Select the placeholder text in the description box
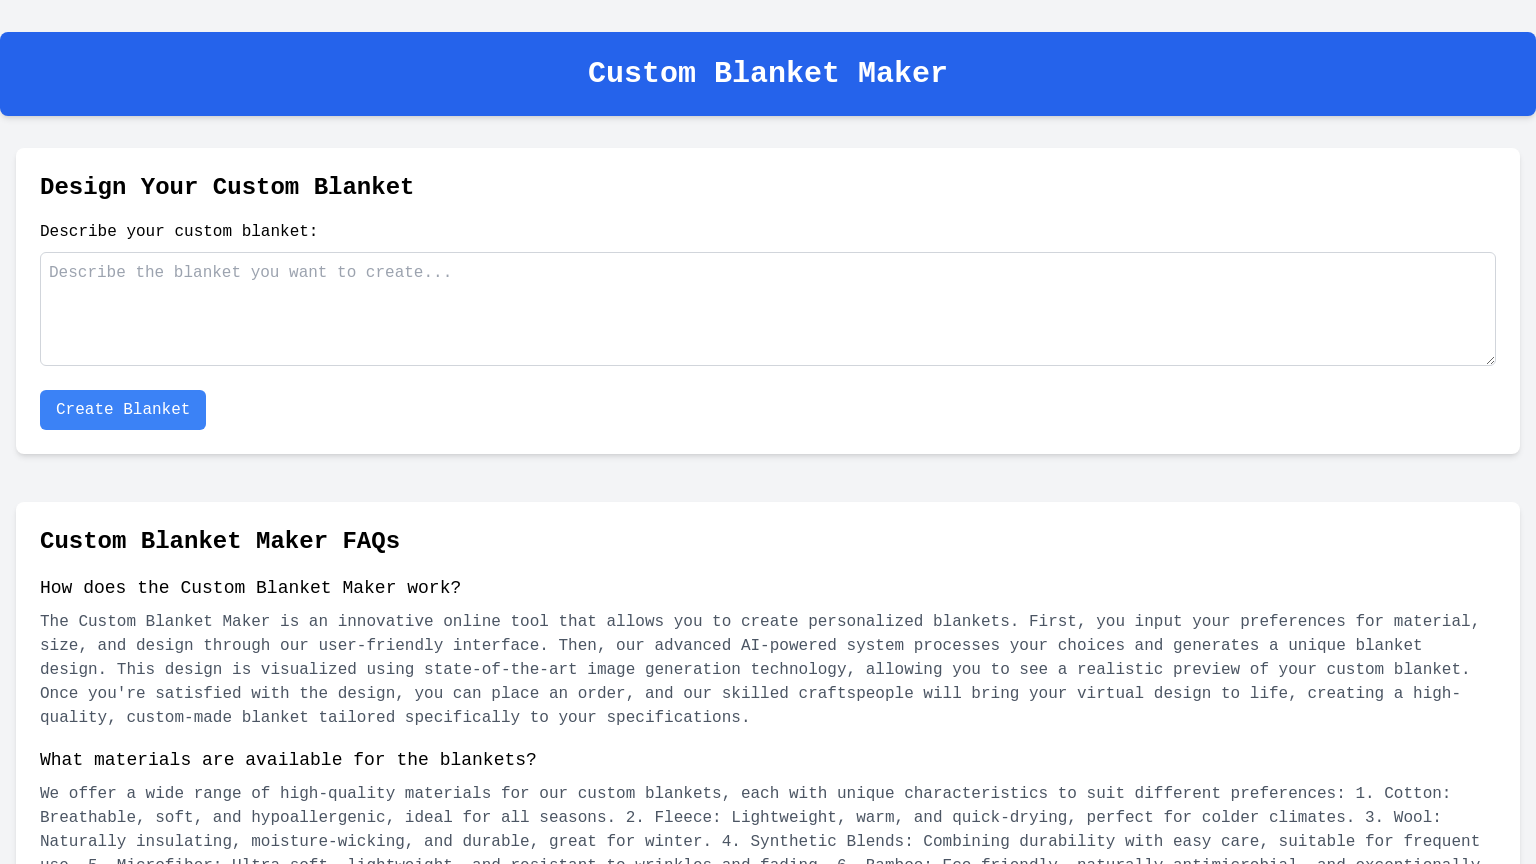This screenshot has width=1536, height=864. pyautogui.click(x=249, y=273)
